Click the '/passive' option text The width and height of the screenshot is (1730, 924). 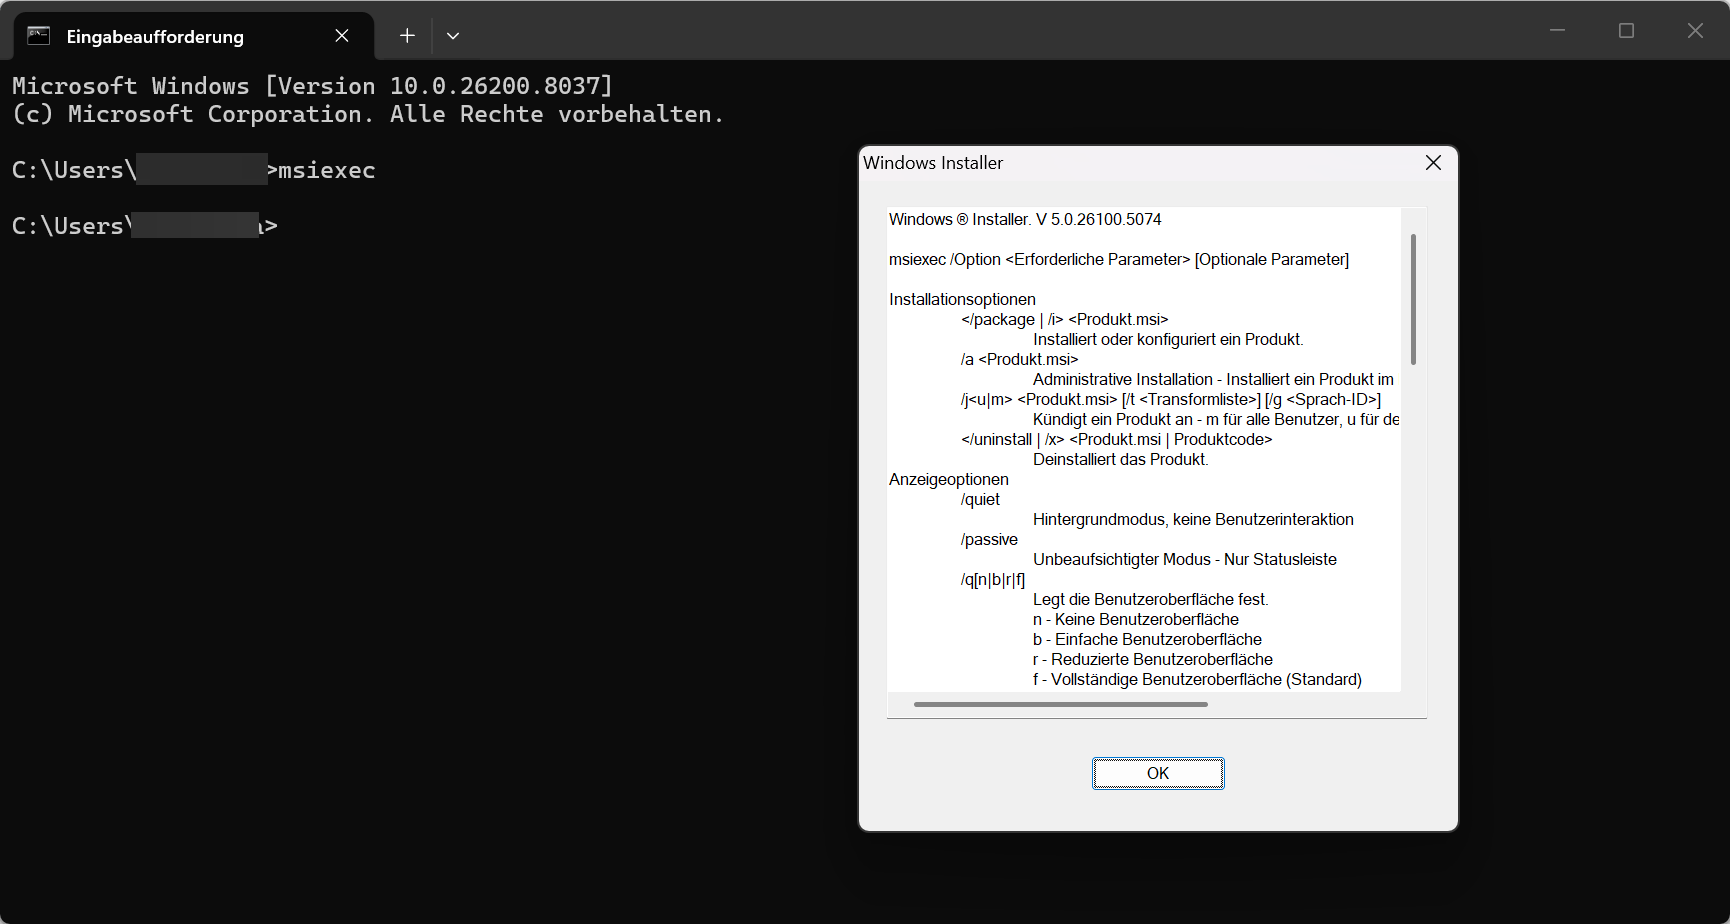(989, 539)
